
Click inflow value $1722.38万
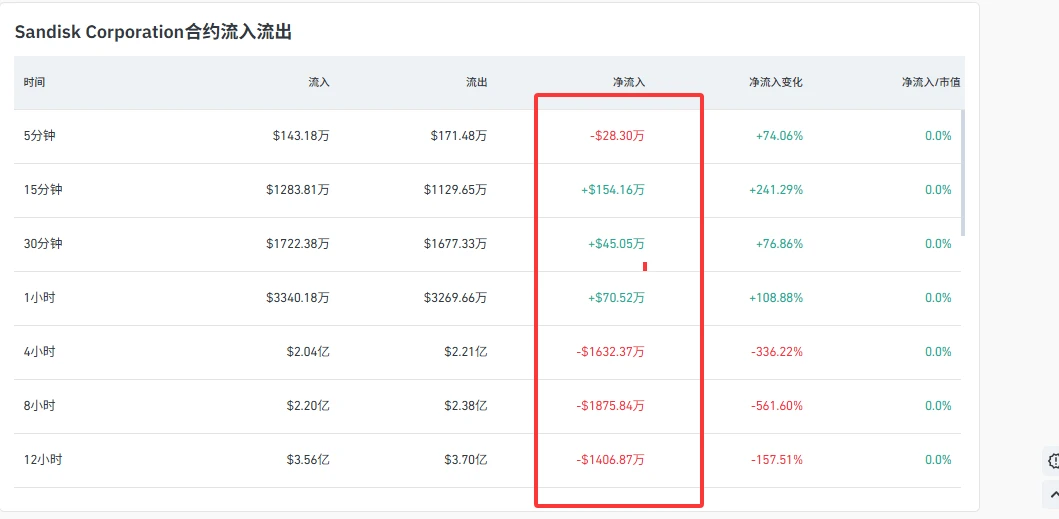pyautogui.click(x=298, y=244)
